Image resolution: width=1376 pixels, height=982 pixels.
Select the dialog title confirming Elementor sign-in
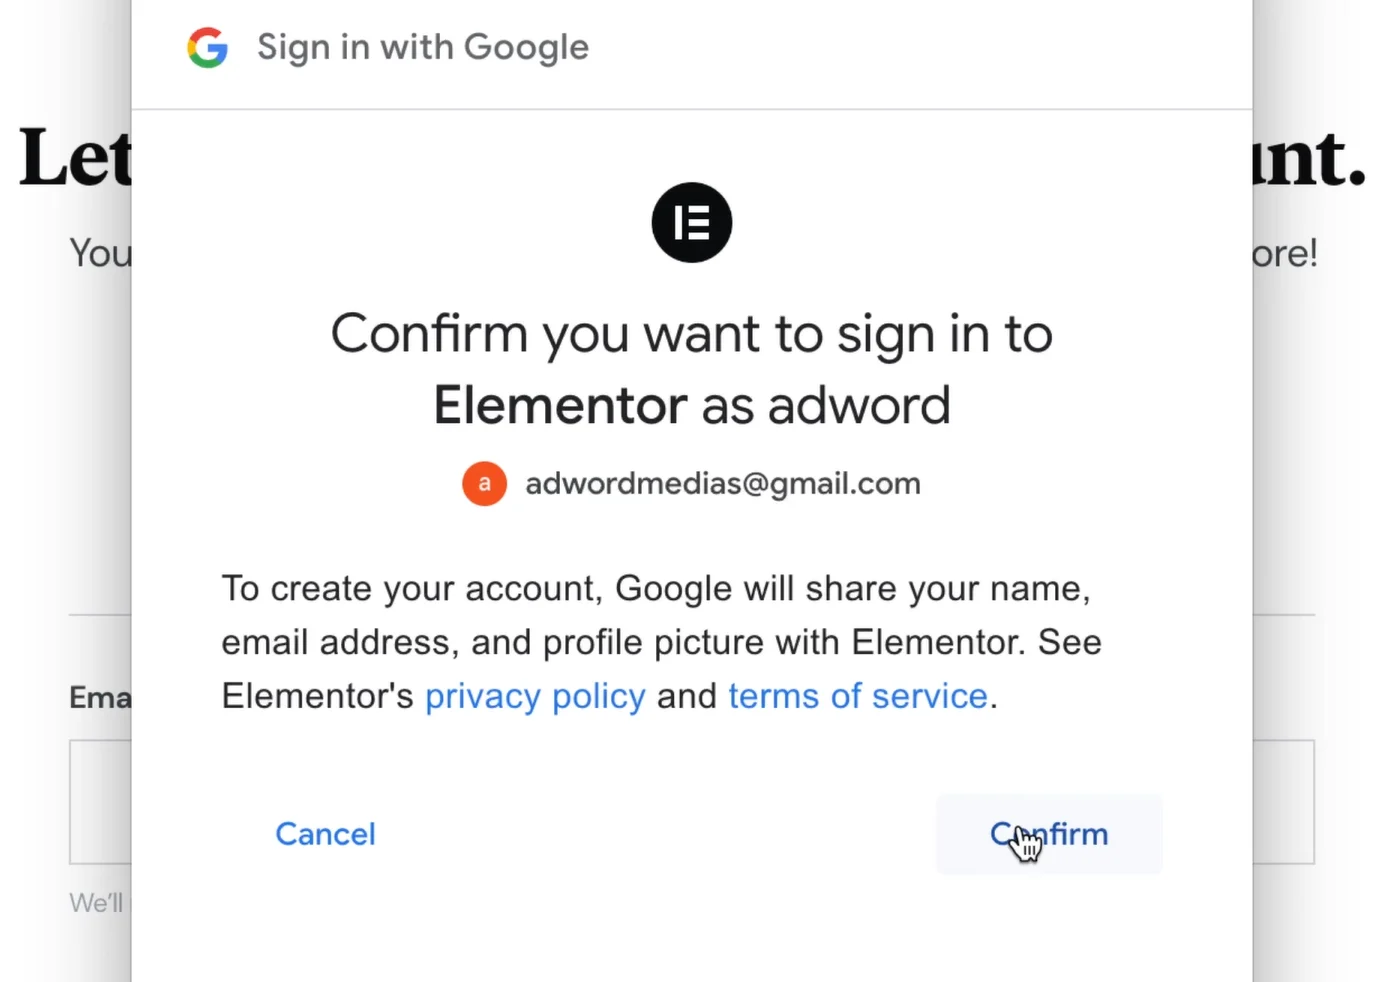pos(692,368)
